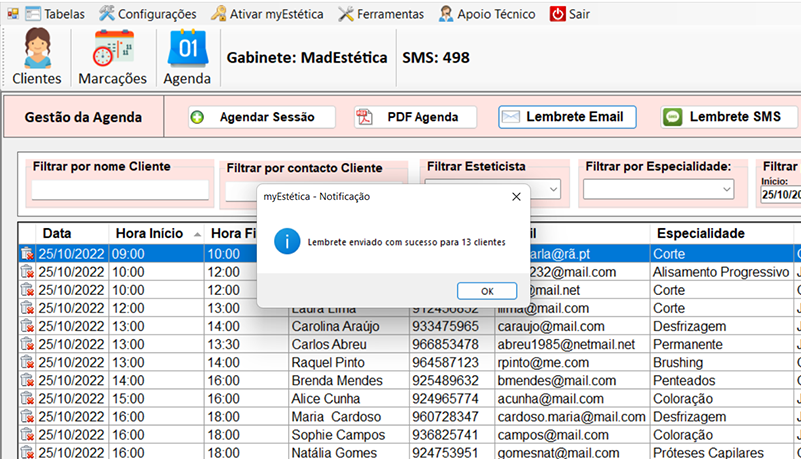Click the Lembrete Email button
The height and width of the screenshot is (459, 801).
pos(567,117)
